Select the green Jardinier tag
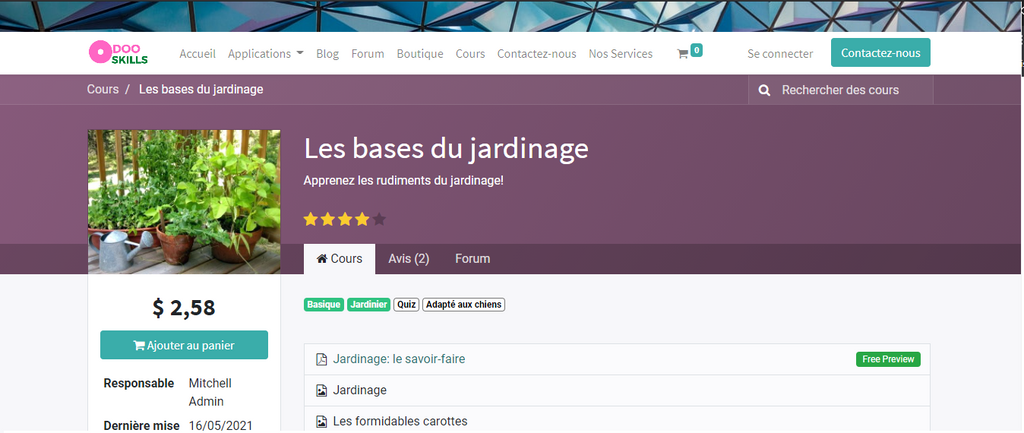This screenshot has width=1024, height=433. [368, 305]
